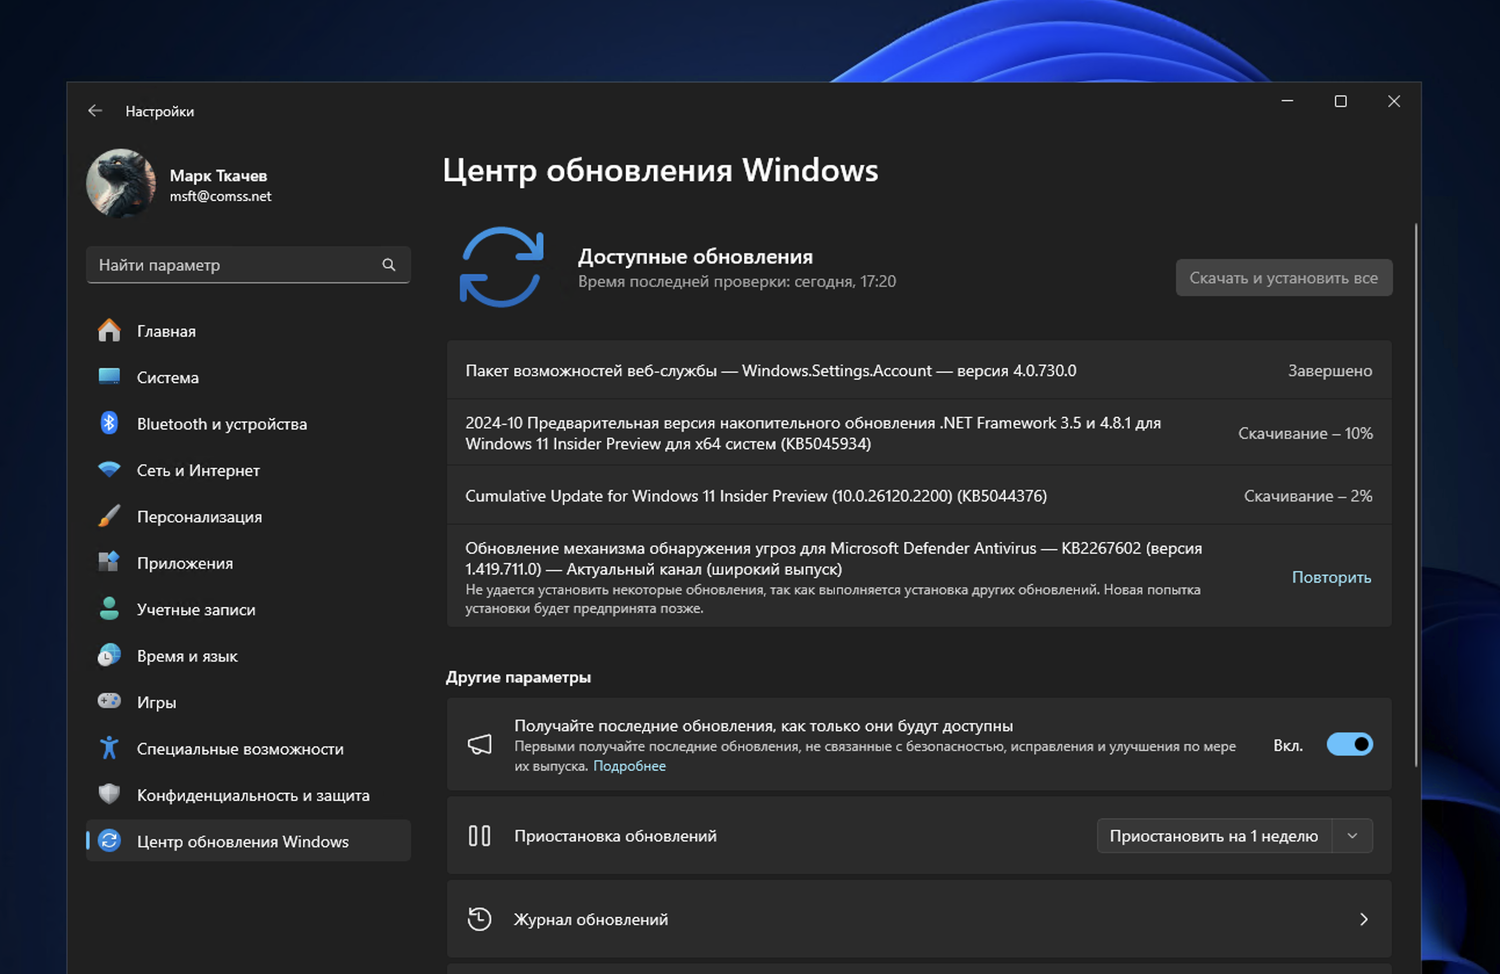The width and height of the screenshot is (1500, 974).
Task: Click the 'Доступные обновления' heading
Action: pyautogui.click(x=695, y=257)
